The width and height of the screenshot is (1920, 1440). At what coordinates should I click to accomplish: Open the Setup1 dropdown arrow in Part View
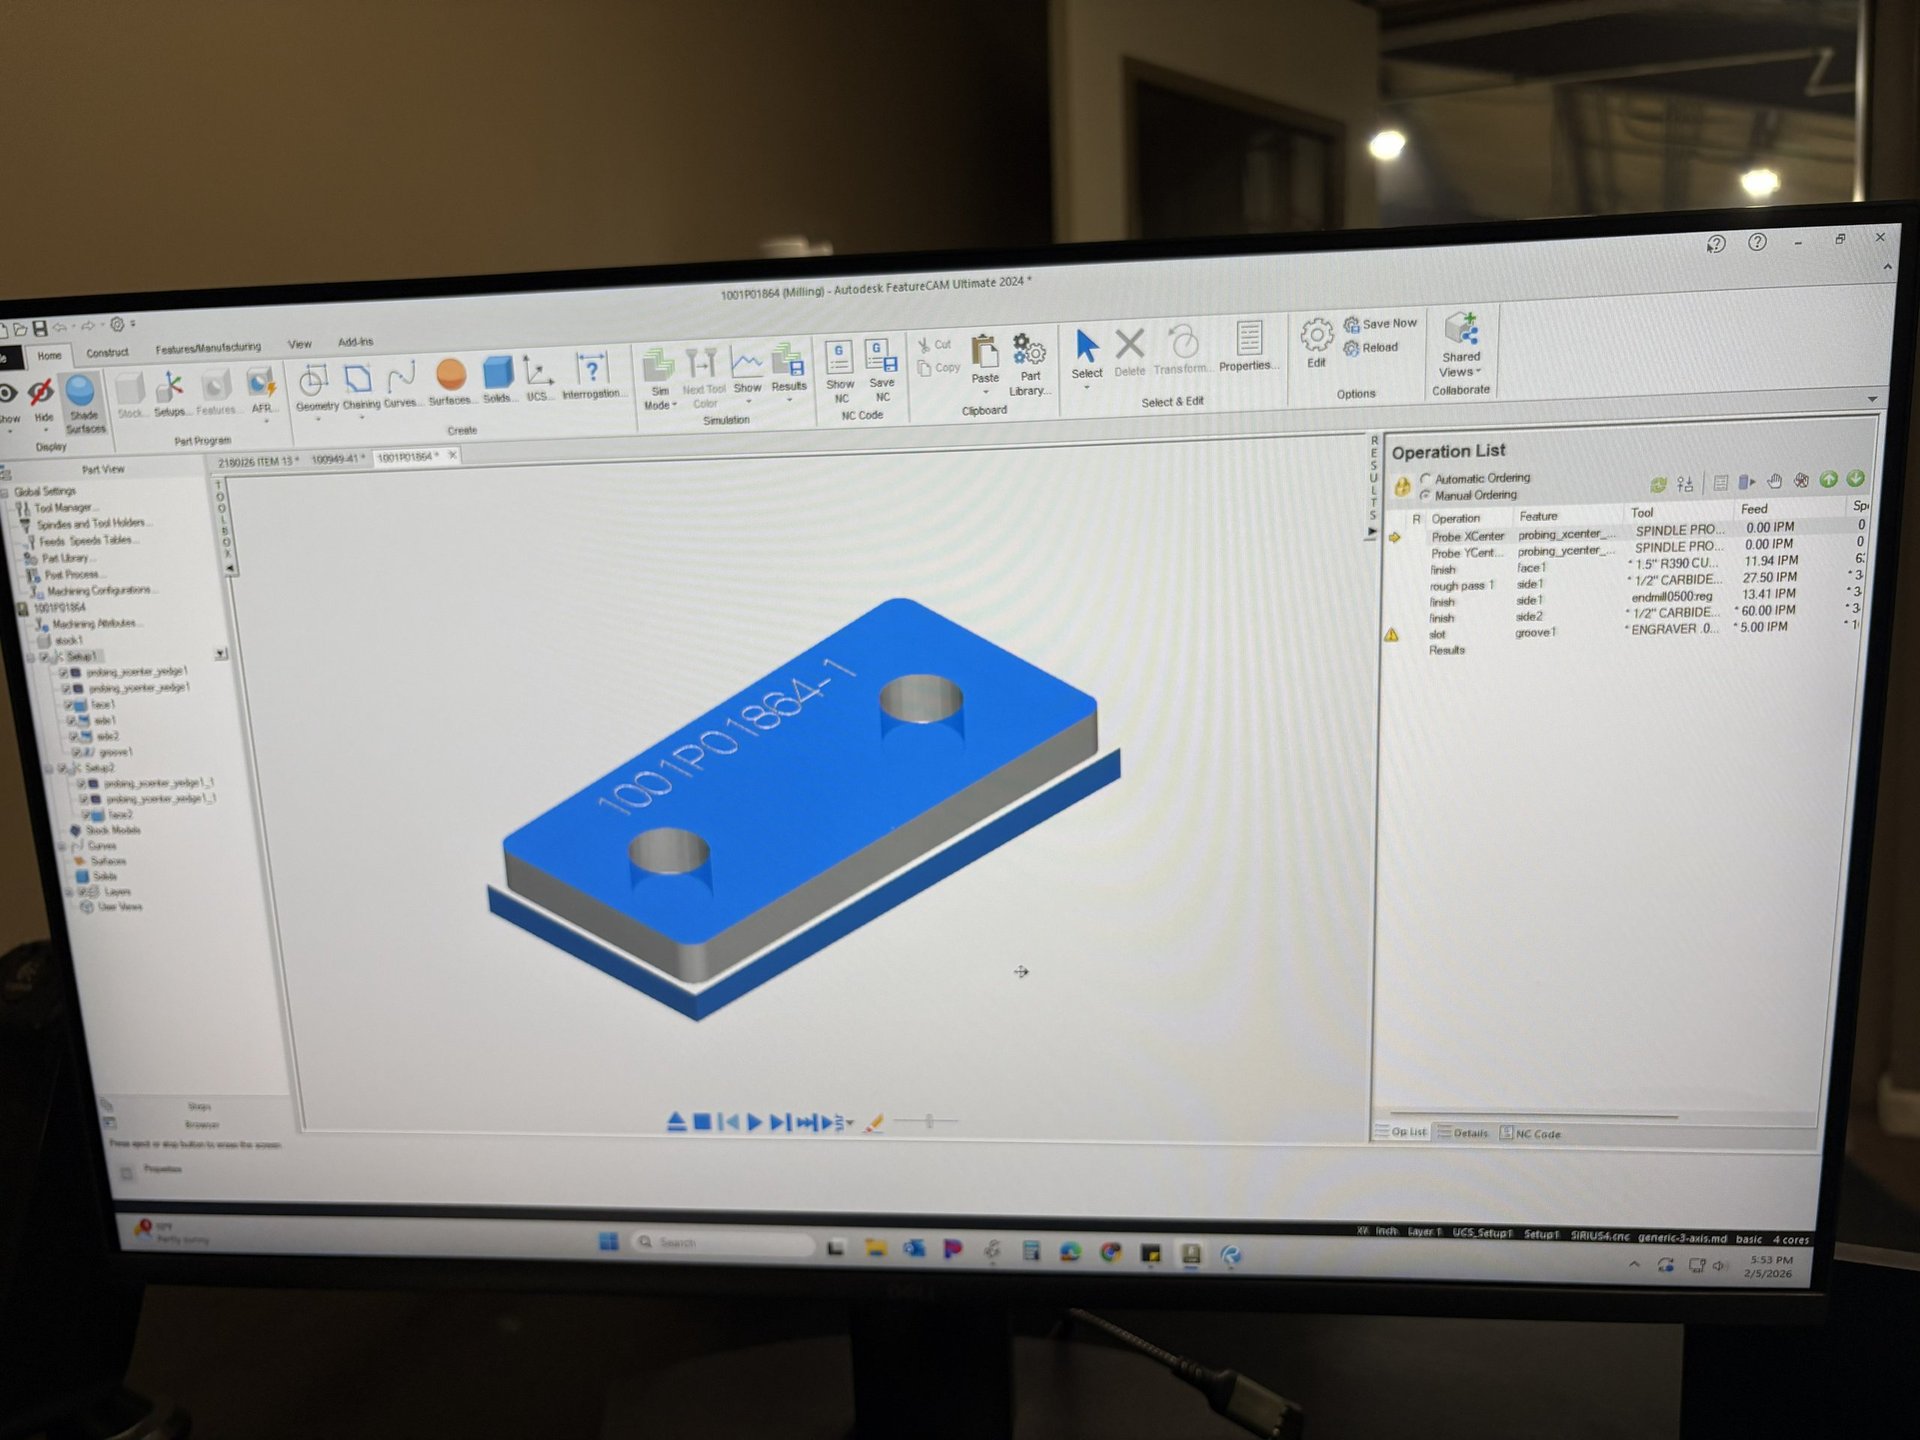click(x=220, y=654)
